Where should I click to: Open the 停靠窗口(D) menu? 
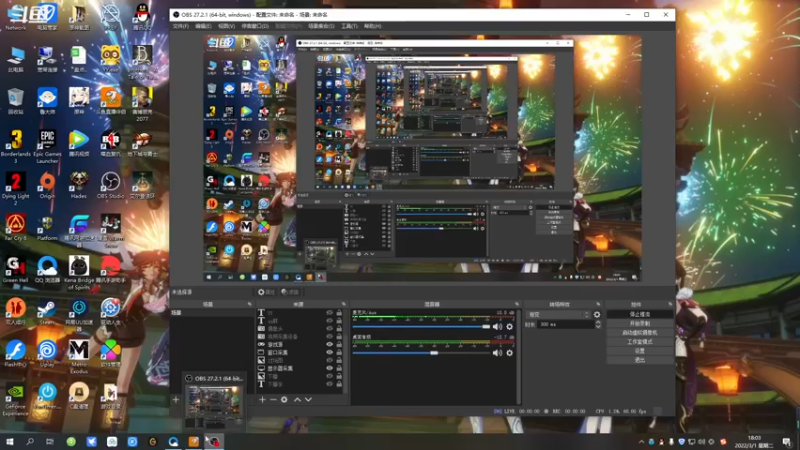point(255,26)
